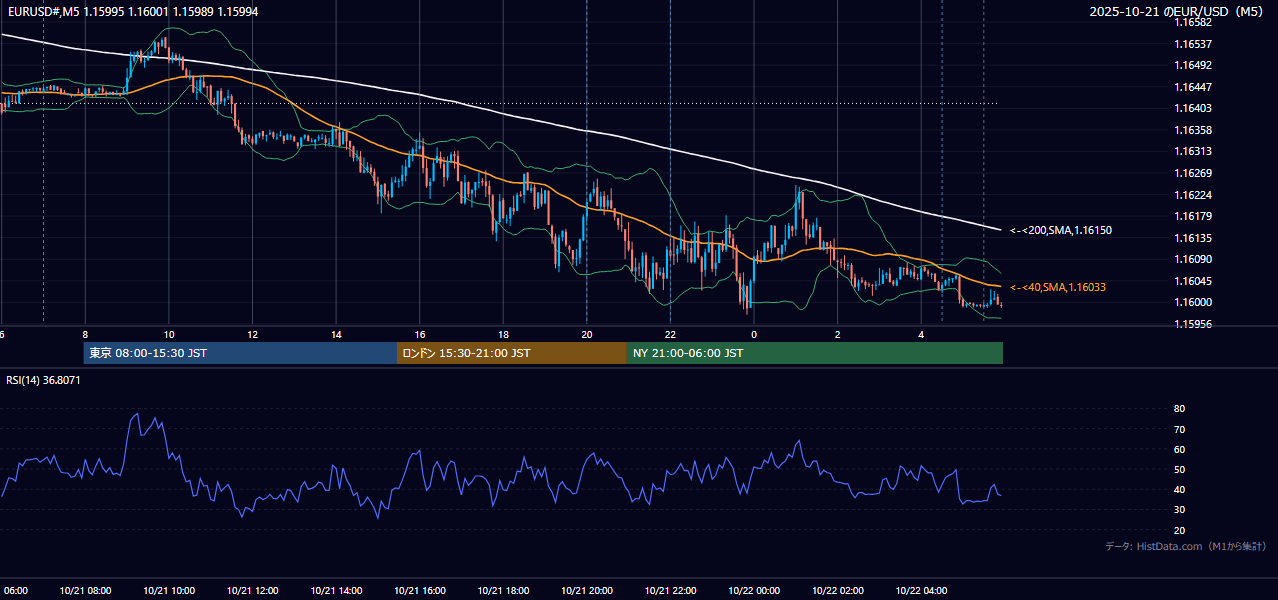
Task: Click the 2025-10-21 EUR/USD (M5) title
Action: 1178,12
